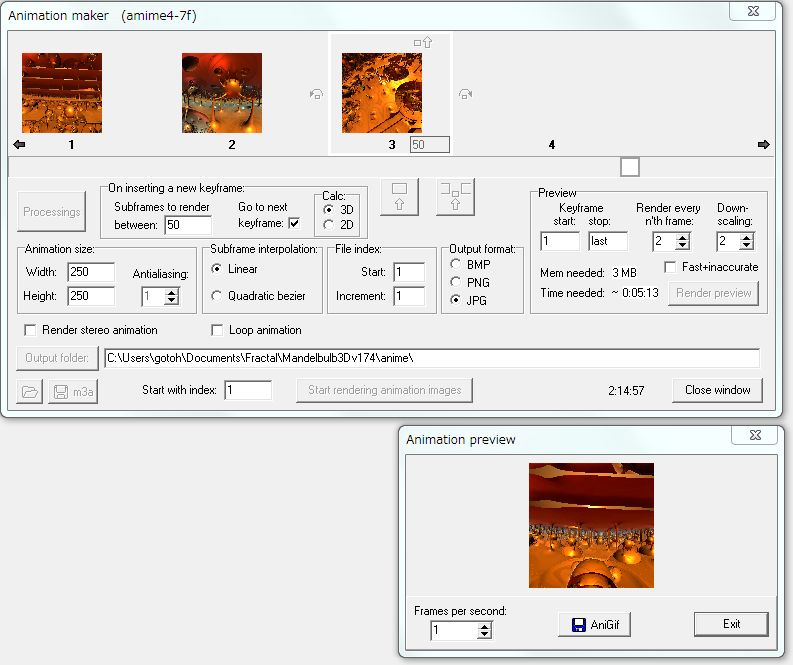Click Start rendering animation images
Viewport: 793px width, 665px height.
click(384, 390)
